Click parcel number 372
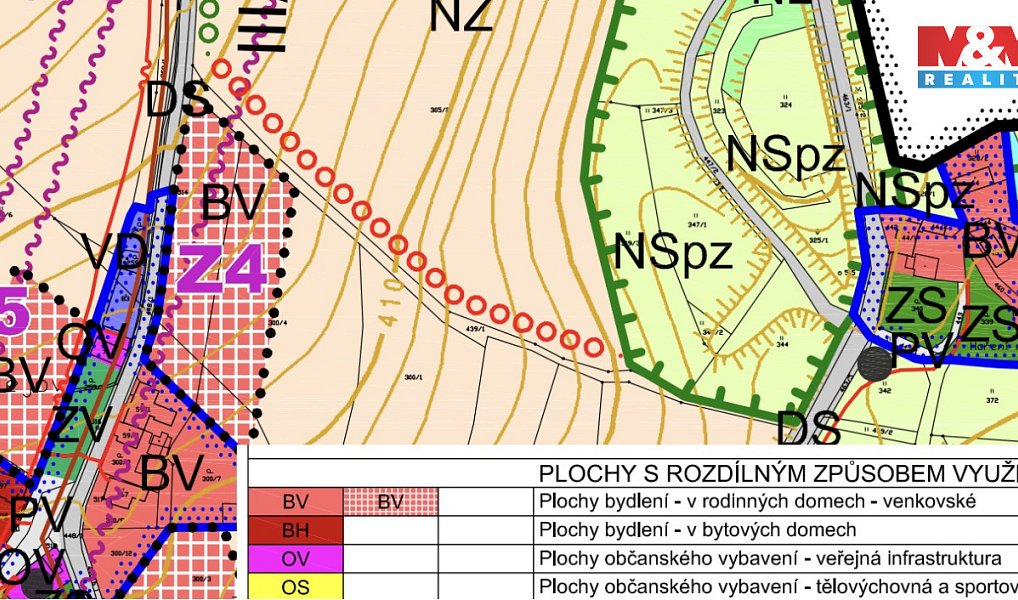The width and height of the screenshot is (1018, 600). (992, 400)
